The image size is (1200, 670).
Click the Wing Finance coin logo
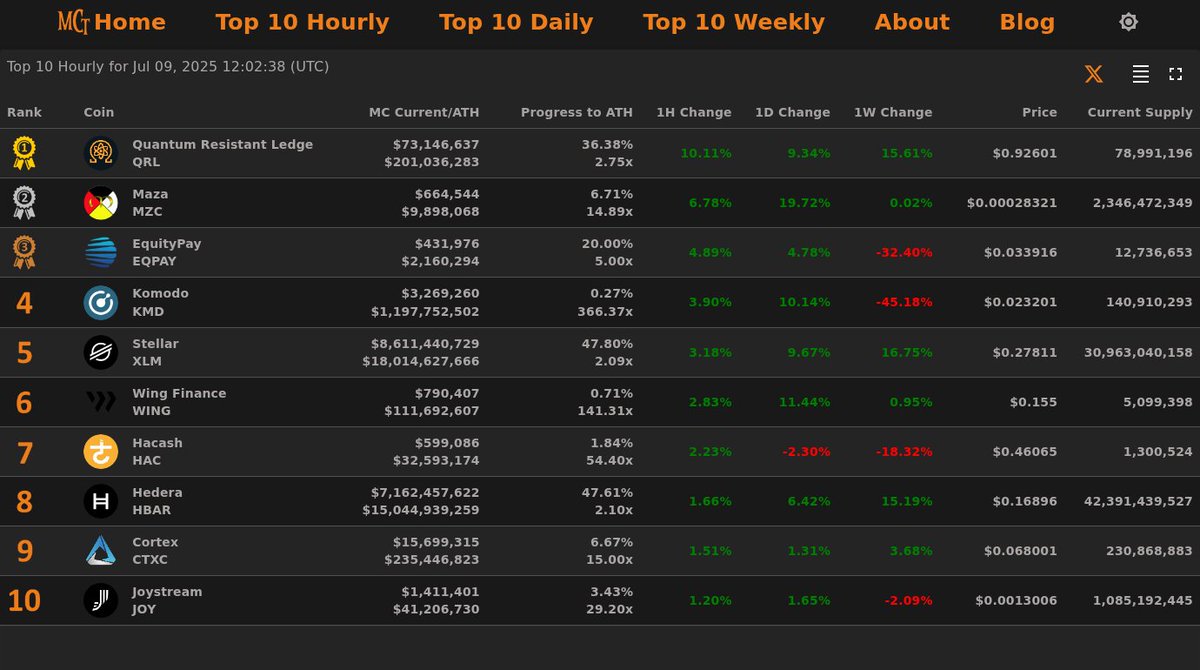[101, 402]
